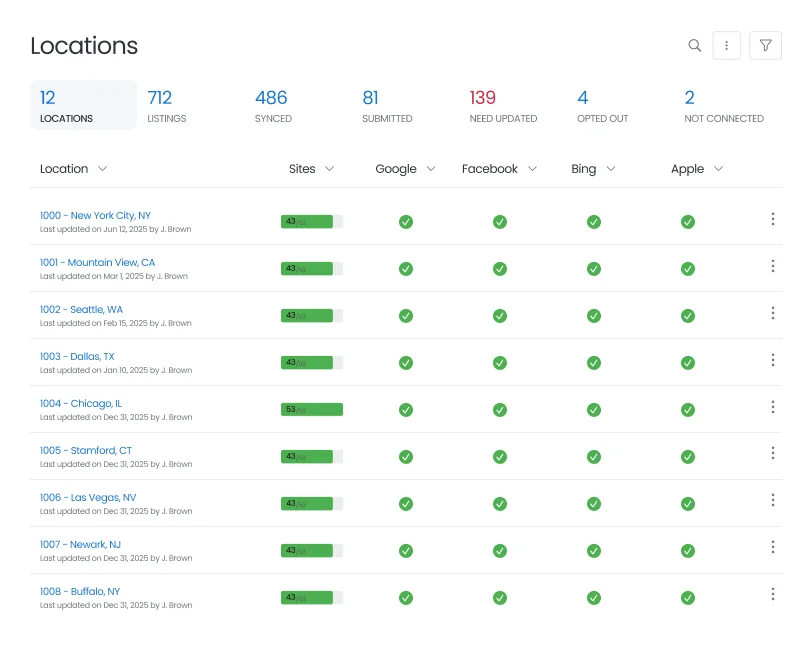812x653 pixels.
Task: Open row menu for 1006 - Las Vegas
Action: [773, 500]
